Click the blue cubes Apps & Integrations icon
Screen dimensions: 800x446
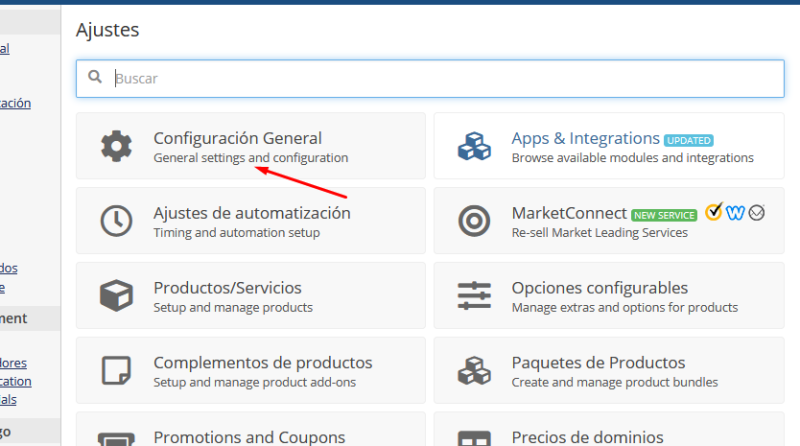pos(474,147)
